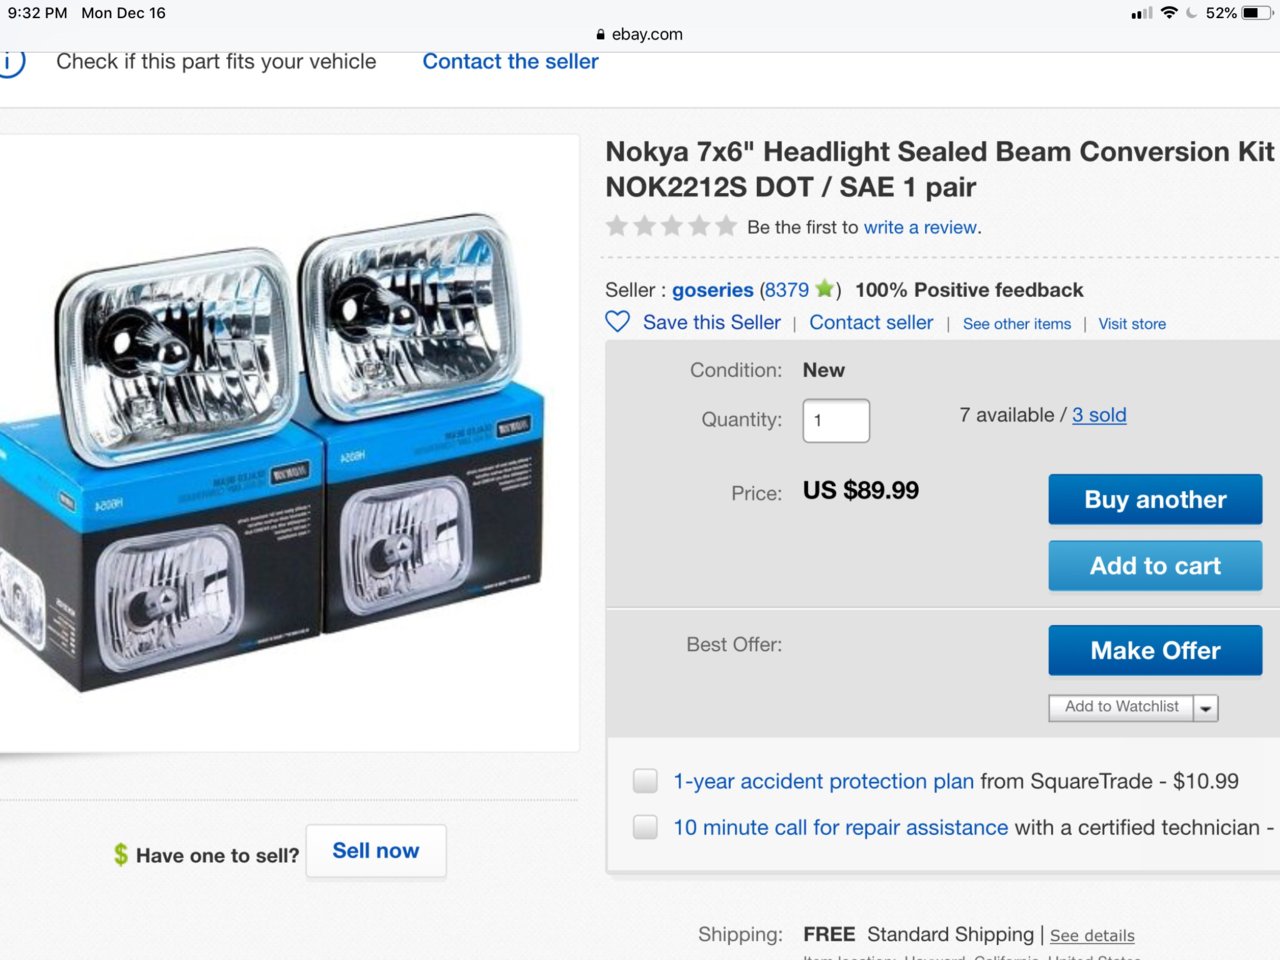The width and height of the screenshot is (1280, 960).
Task: Check the 1-year accident protection plan box
Action: coord(645,780)
